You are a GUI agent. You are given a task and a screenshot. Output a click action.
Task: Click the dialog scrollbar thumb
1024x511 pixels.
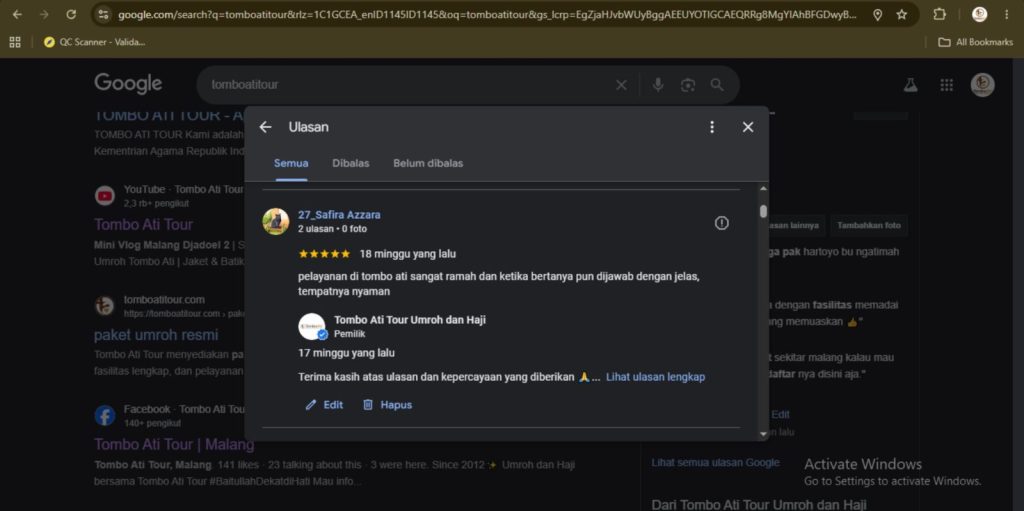coord(763,211)
